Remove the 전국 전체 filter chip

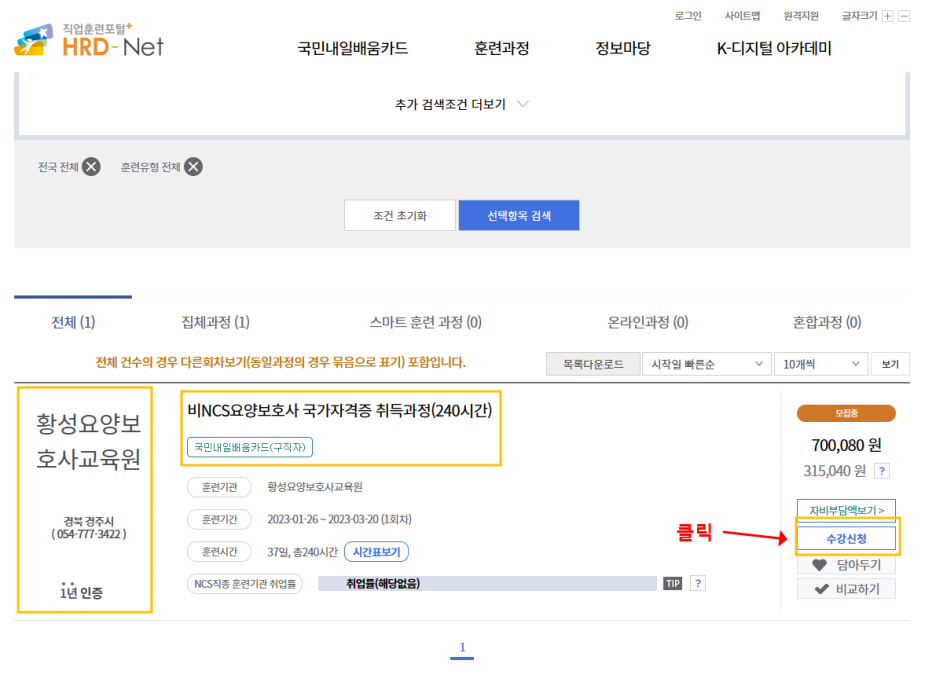91,167
